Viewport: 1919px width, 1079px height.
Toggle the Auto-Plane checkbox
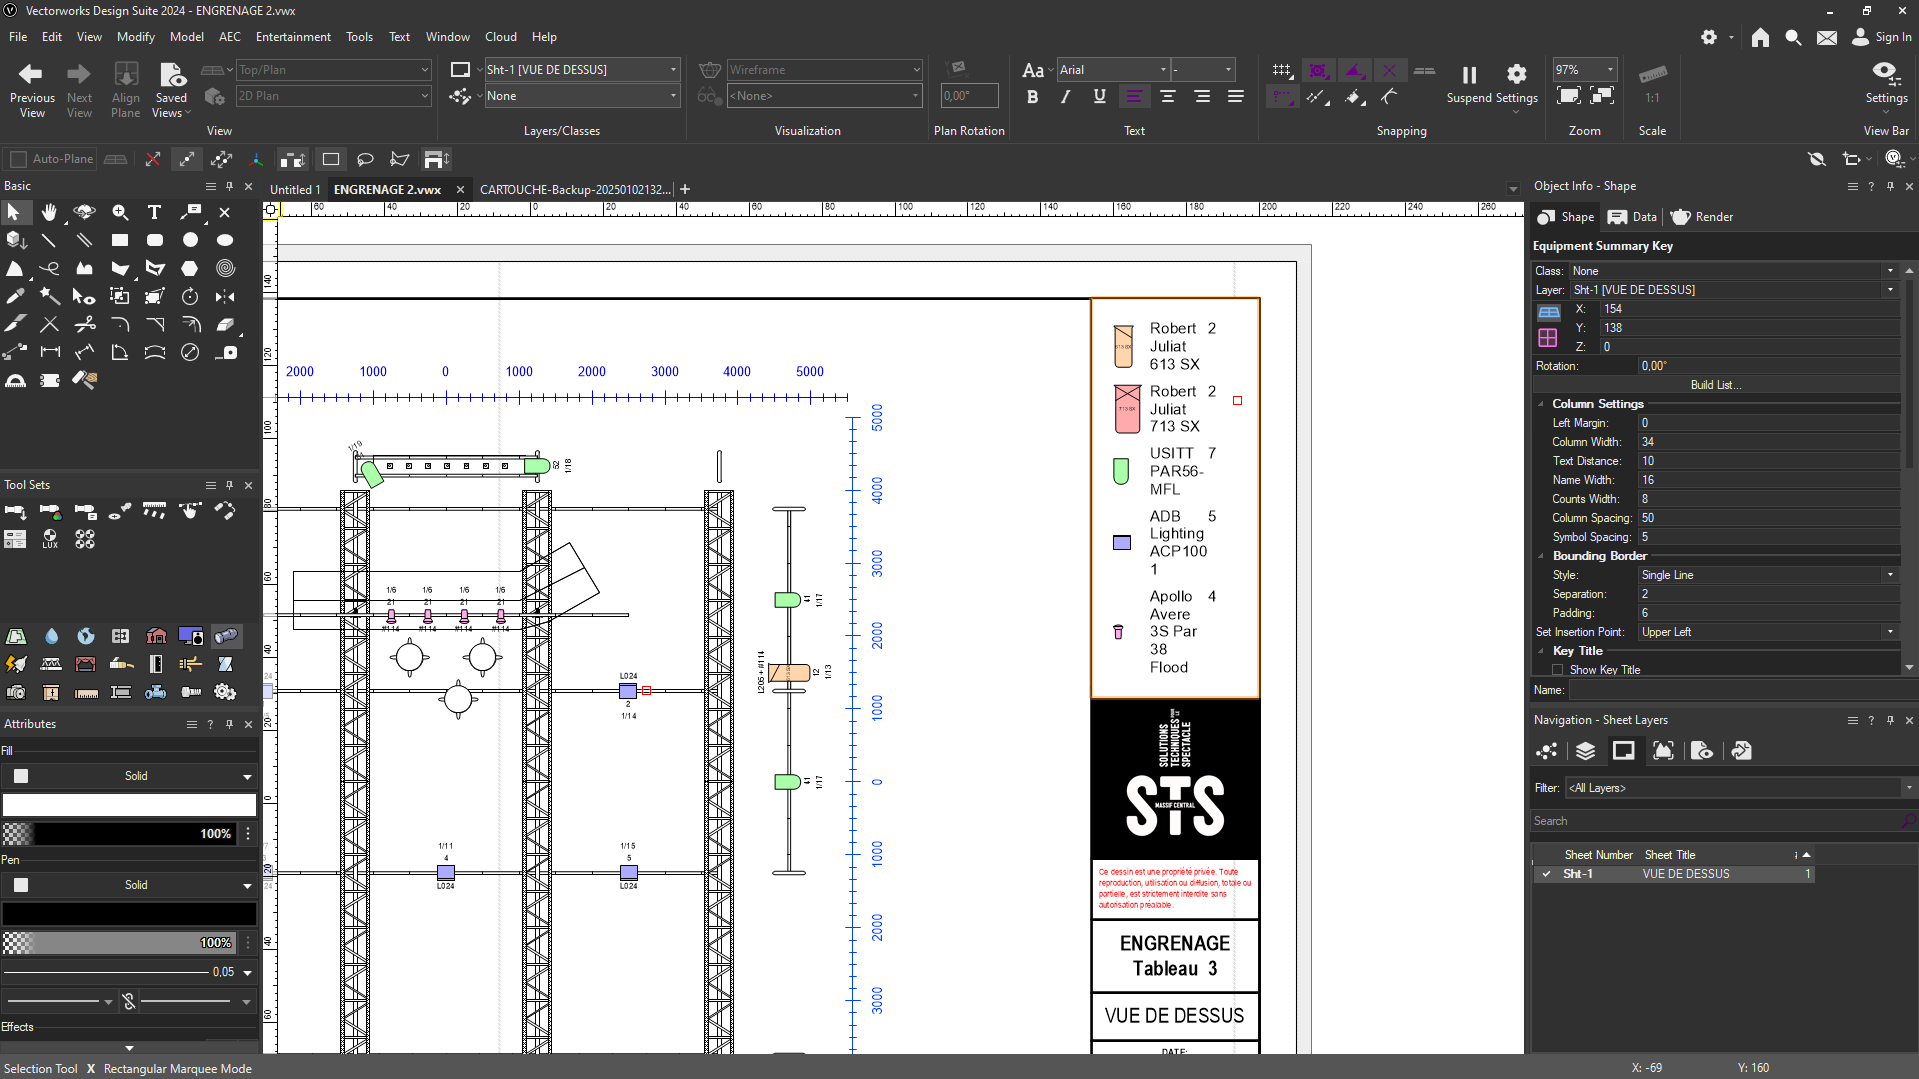tap(19, 159)
